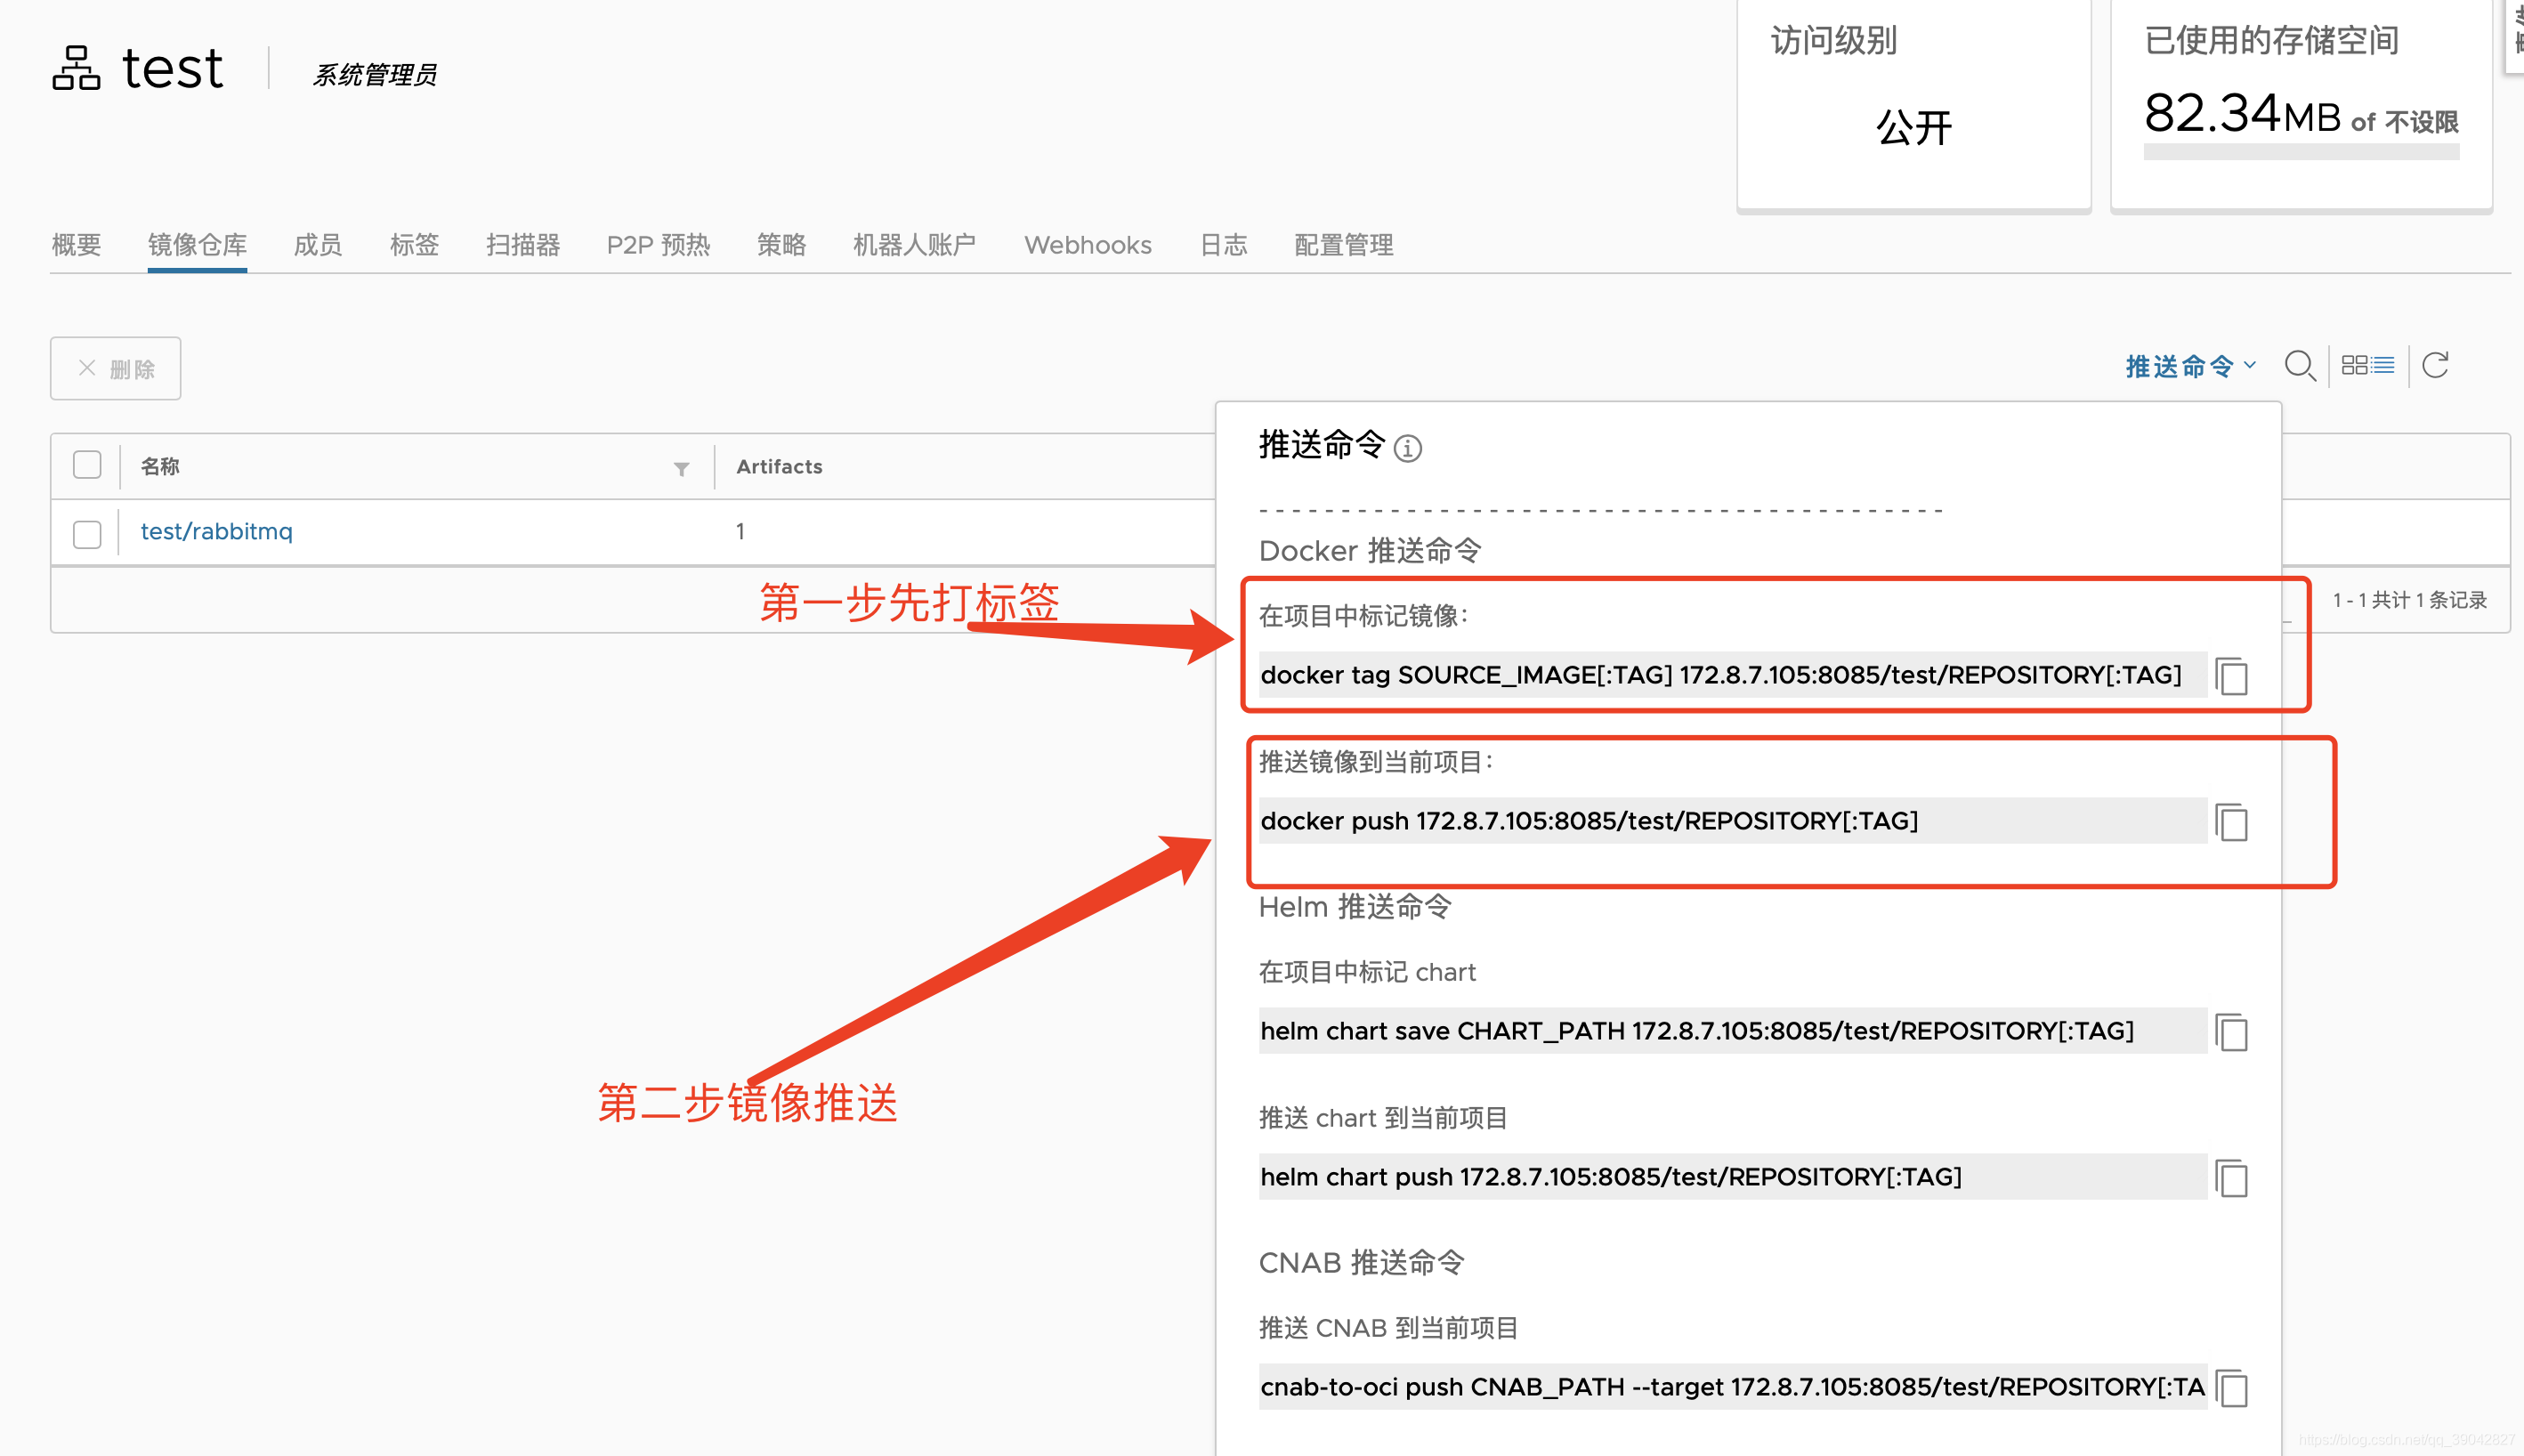Click the artifacts count 1 for test/rabbitmq
This screenshot has width=2524, height=1456.
tap(740, 532)
